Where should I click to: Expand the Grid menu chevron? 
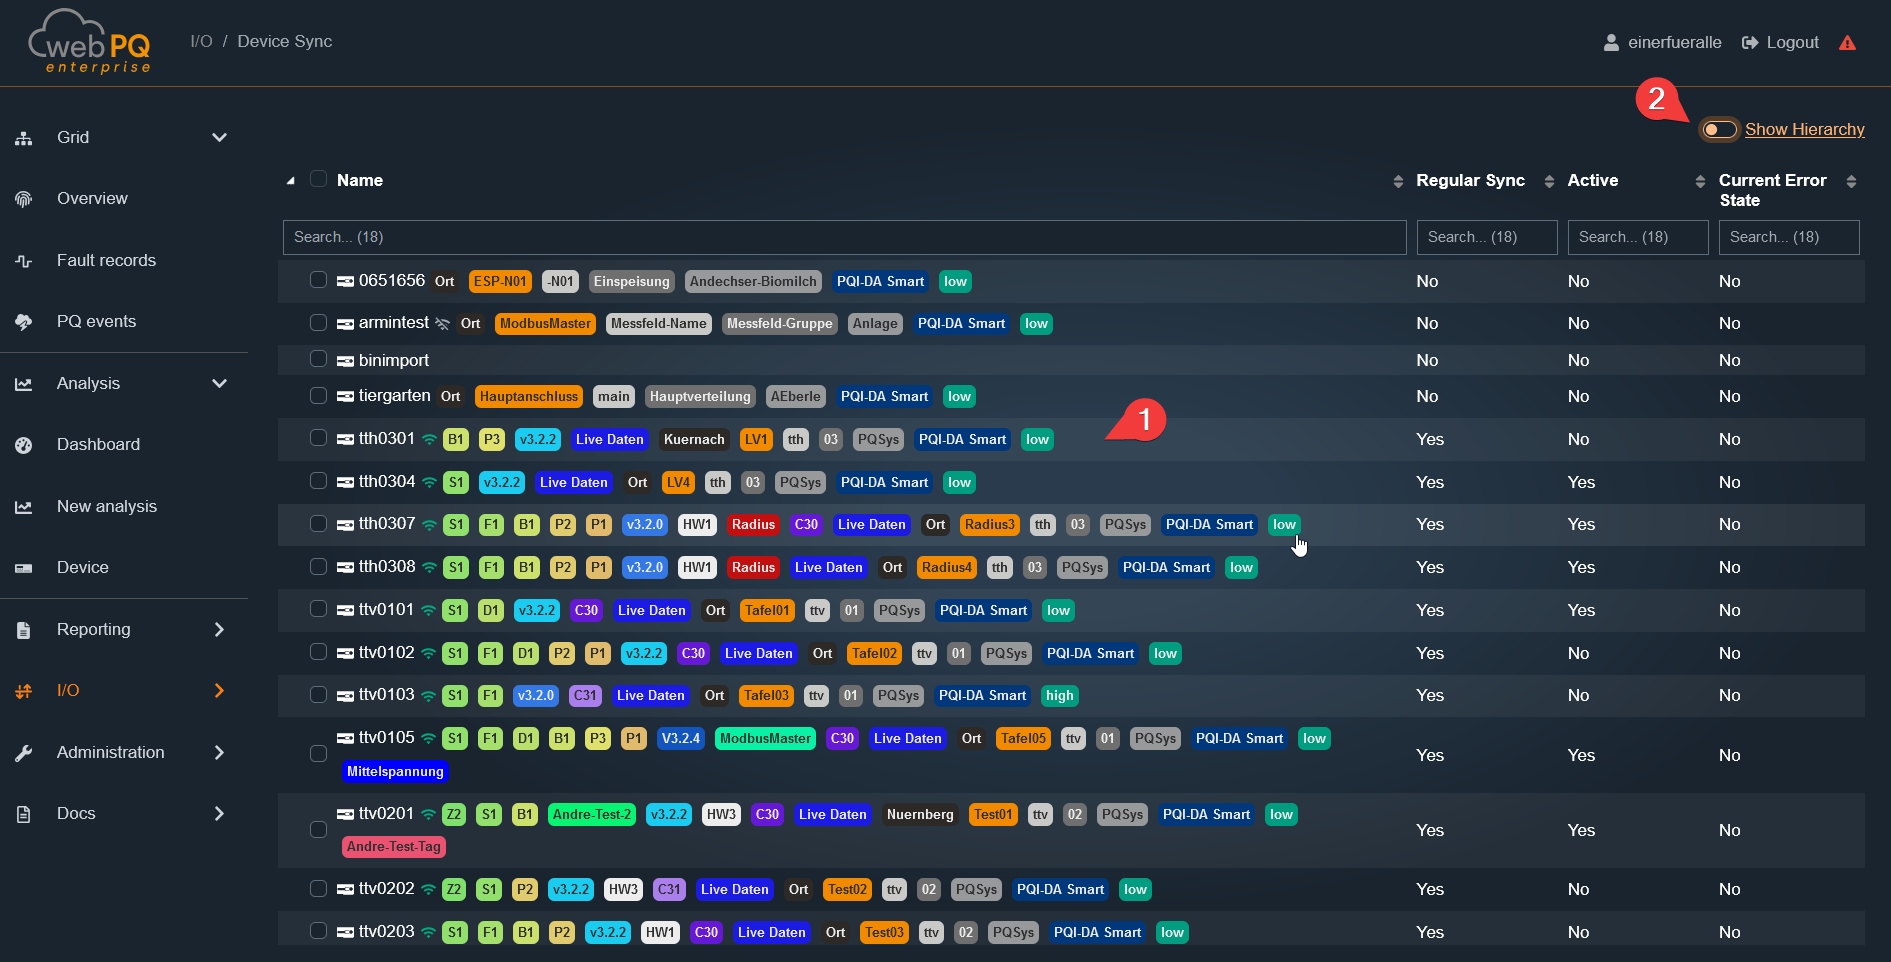[x=219, y=138]
